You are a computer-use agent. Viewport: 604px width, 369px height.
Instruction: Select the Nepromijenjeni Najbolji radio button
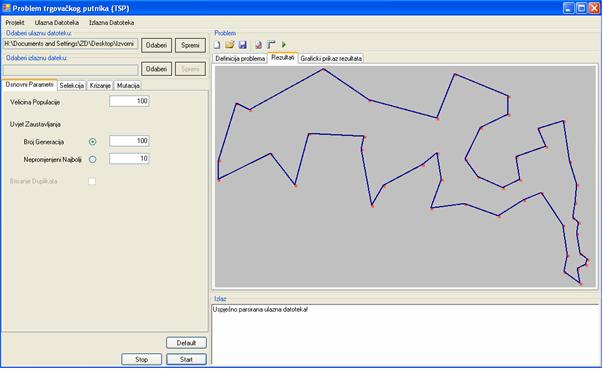coord(92,159)
